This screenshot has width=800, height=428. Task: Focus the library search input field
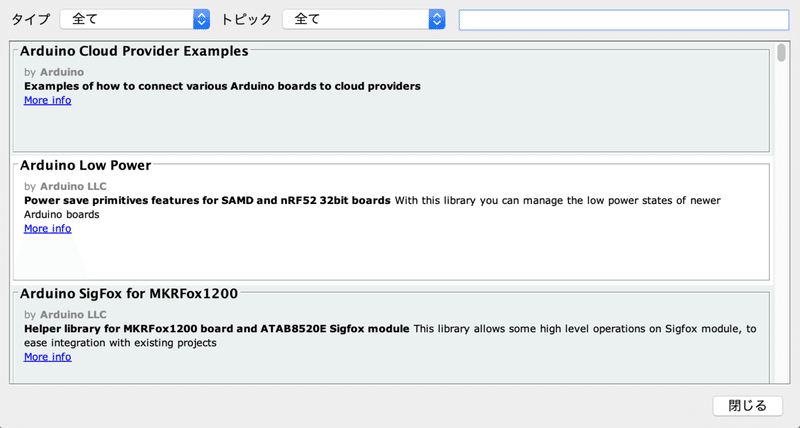tap(623, 20)
